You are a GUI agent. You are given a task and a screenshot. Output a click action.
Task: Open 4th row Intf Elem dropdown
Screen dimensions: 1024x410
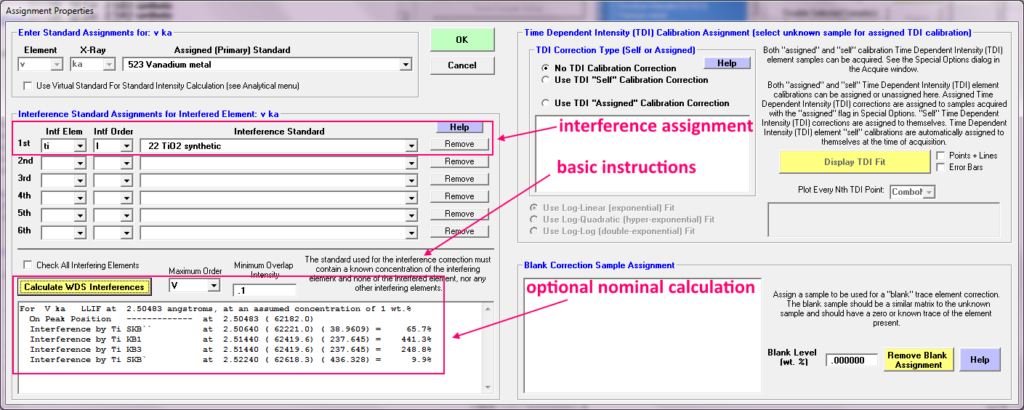(x=80, y=198)
